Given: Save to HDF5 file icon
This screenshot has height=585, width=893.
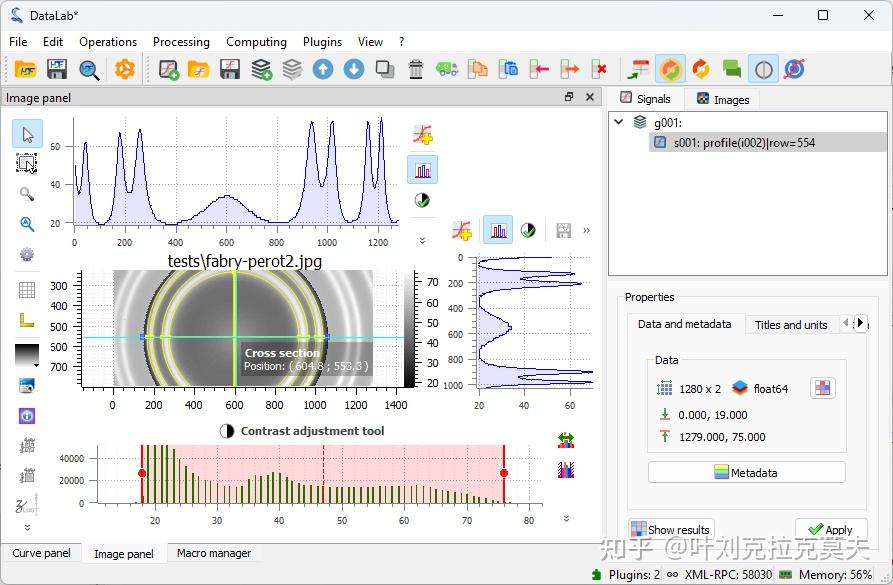Looking at the screenshot, I should [x=56, y=69].
